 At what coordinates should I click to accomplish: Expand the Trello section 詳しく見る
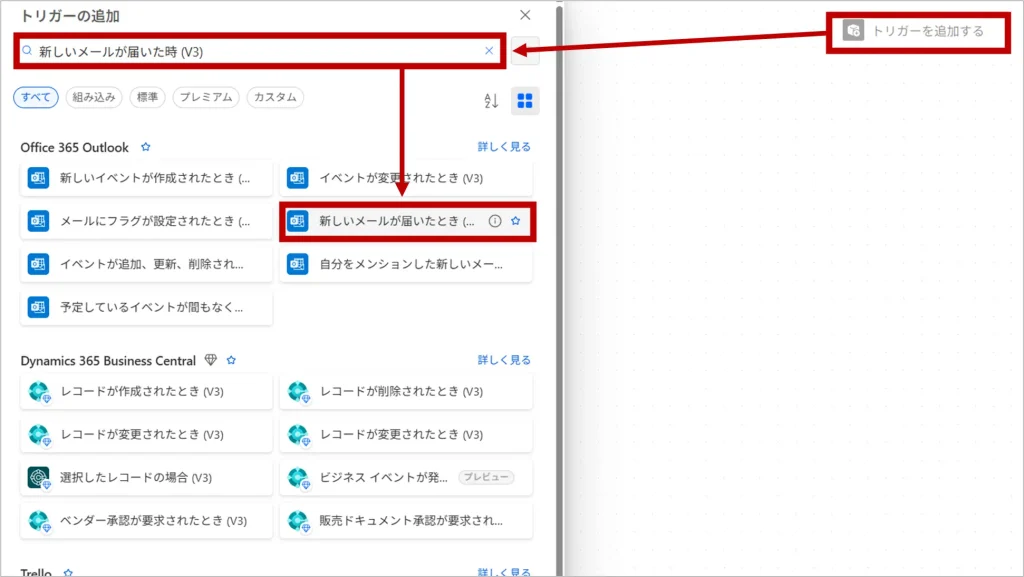pos(504,572)
